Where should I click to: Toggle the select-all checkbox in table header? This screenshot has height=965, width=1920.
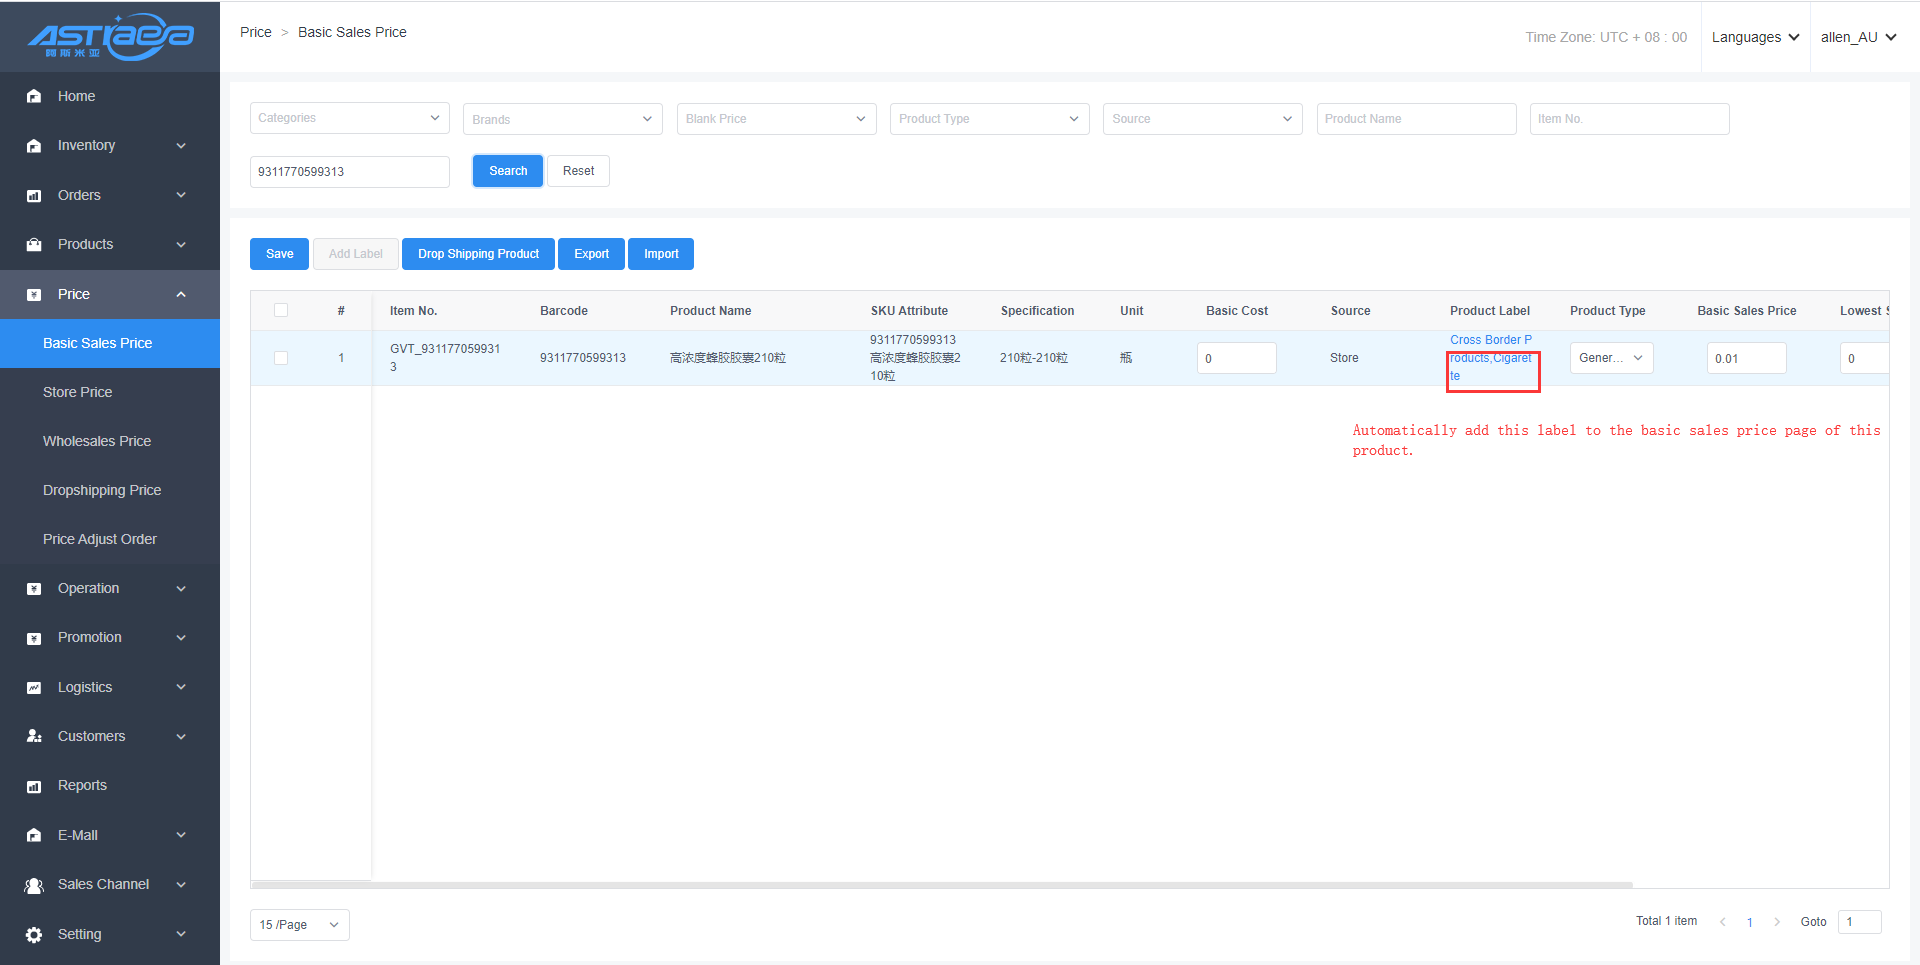(281, 311)
